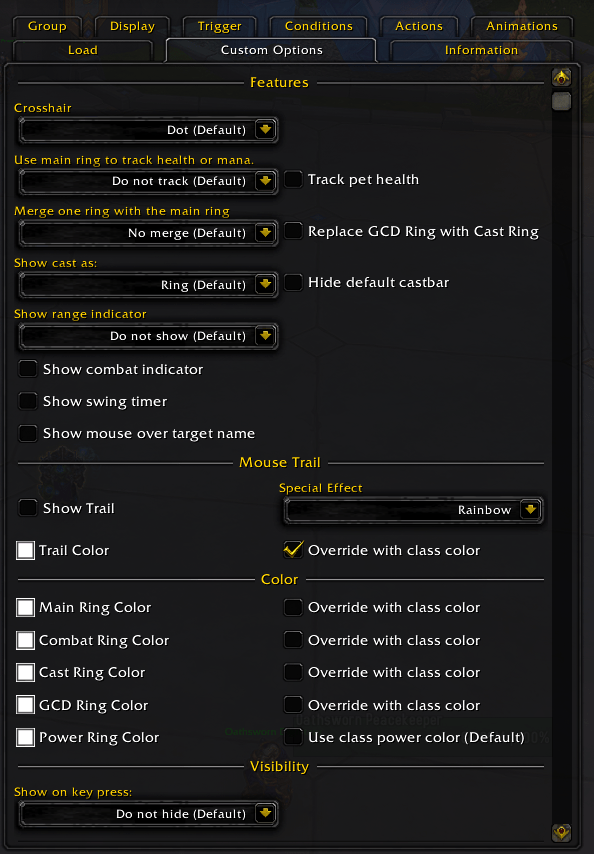Click the Special Effect Rainbow dropdown arrow
Screen dimensions: 594x854
pyautogui.click(x=530, y=510)
